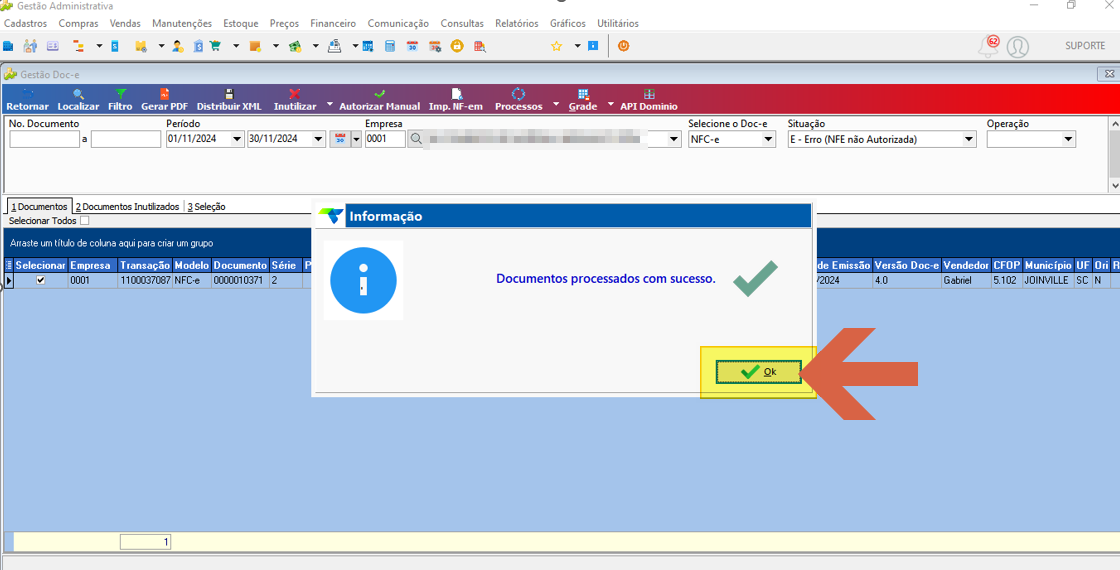Open the cash register toolbar icon
The image size is (1120, 570).
click(x=334, y=46)
